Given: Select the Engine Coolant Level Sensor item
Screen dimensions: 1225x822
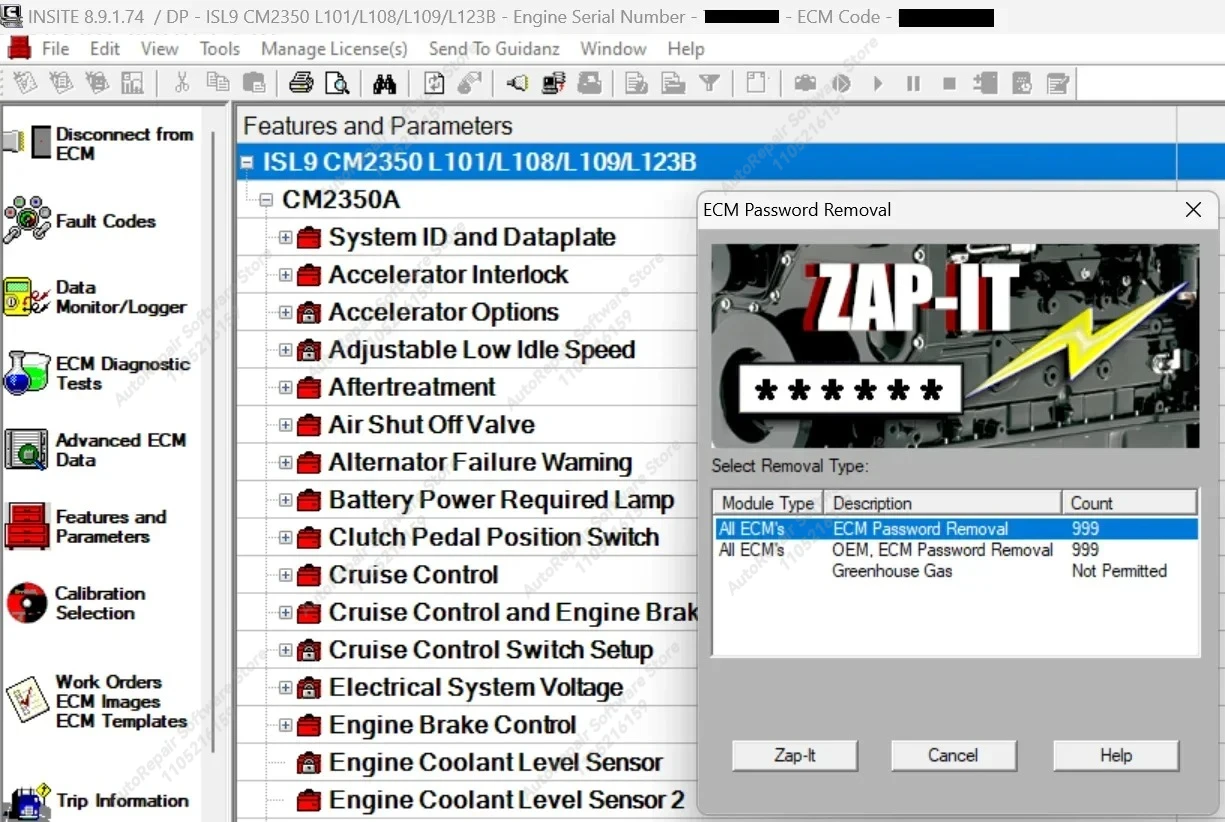Looking at the screenshot, I should tap(495, 763).
